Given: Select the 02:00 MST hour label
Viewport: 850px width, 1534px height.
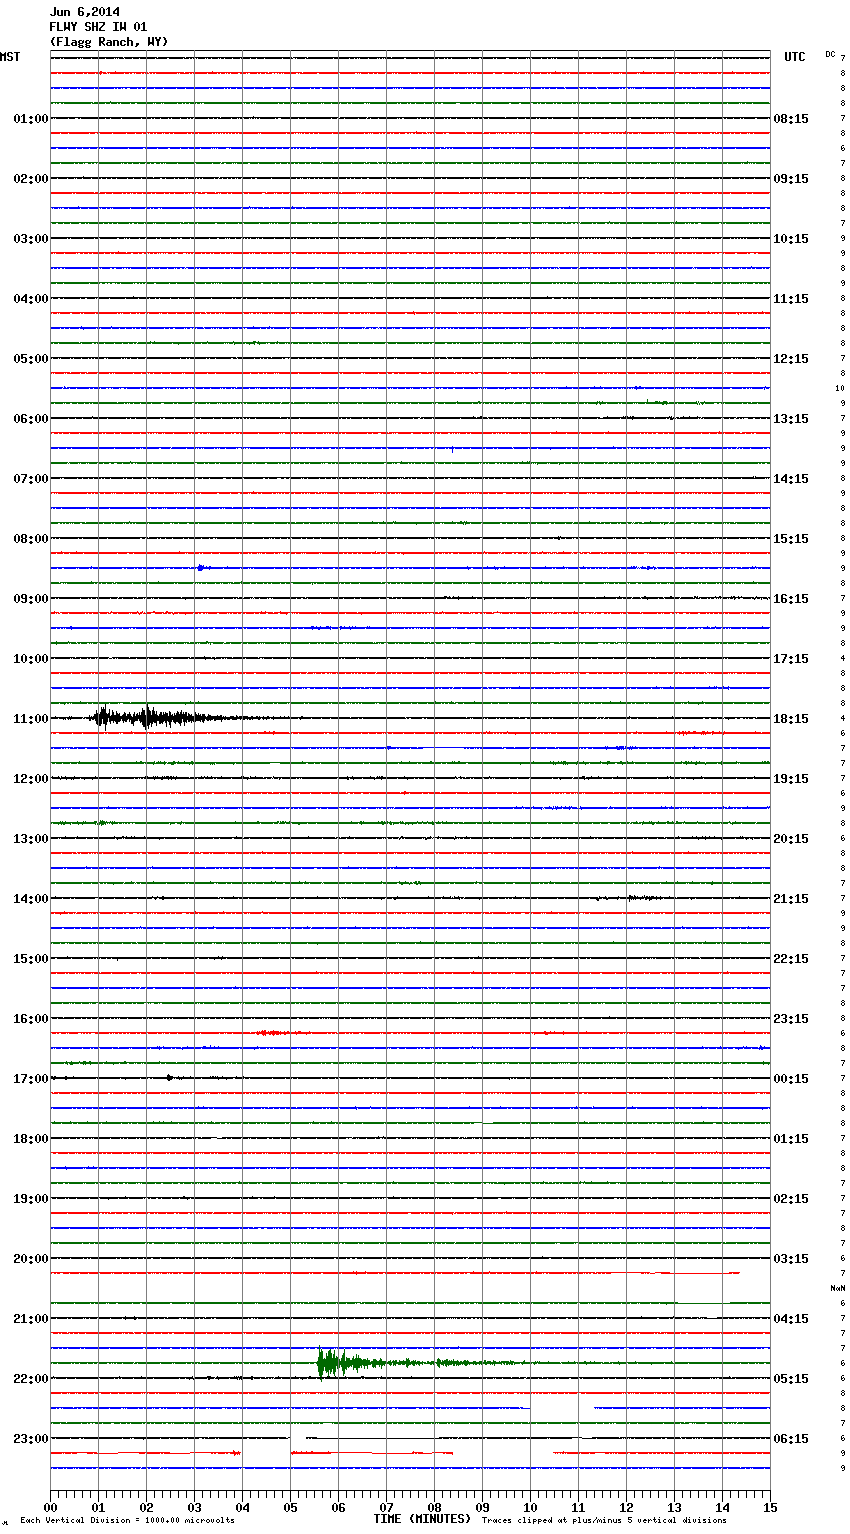Looking at the screenshot, I should click(x=31, y=179).
